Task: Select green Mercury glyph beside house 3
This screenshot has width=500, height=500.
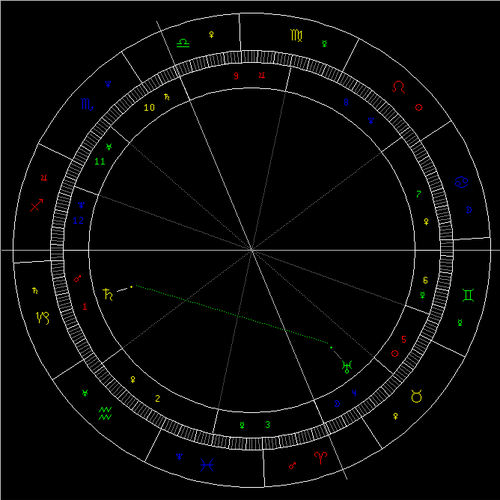Action: (242, 425)
